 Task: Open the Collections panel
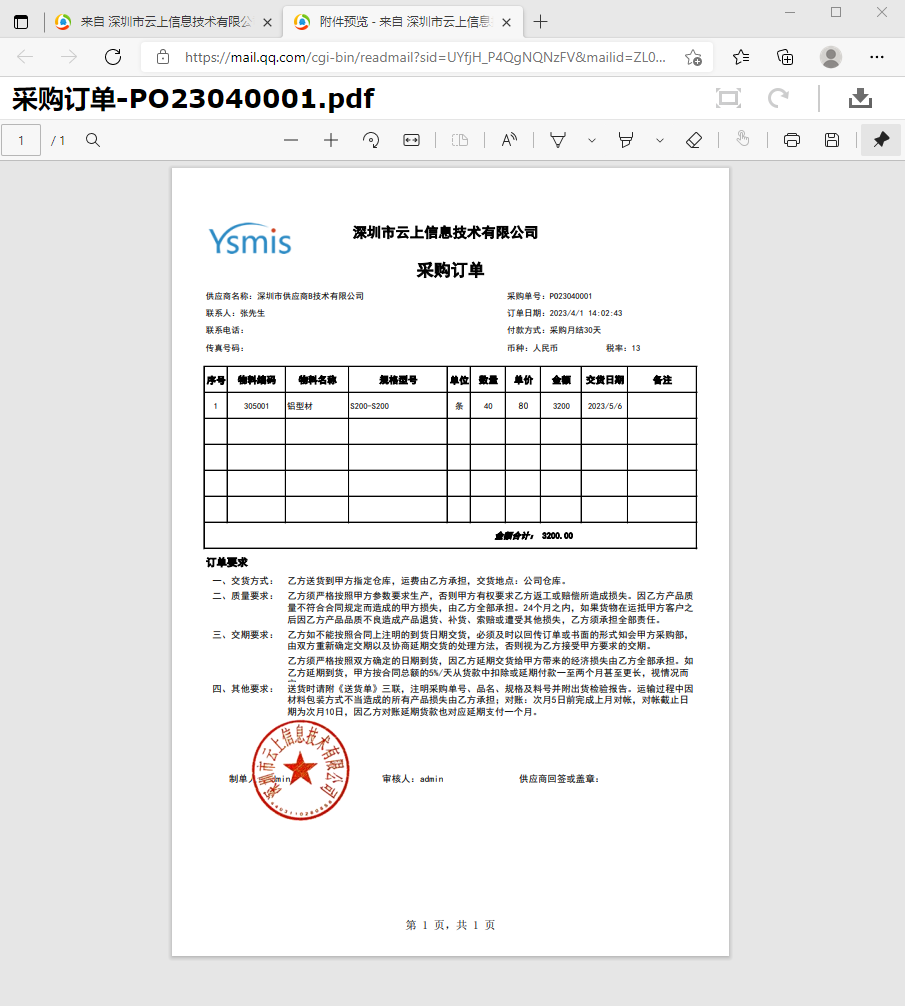[x=785, y=57]
